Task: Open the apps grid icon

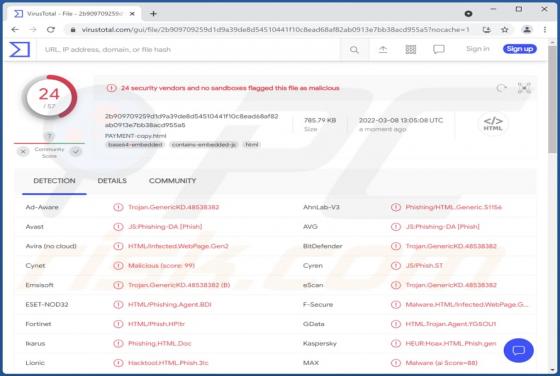Action: [x=411, y=50]
